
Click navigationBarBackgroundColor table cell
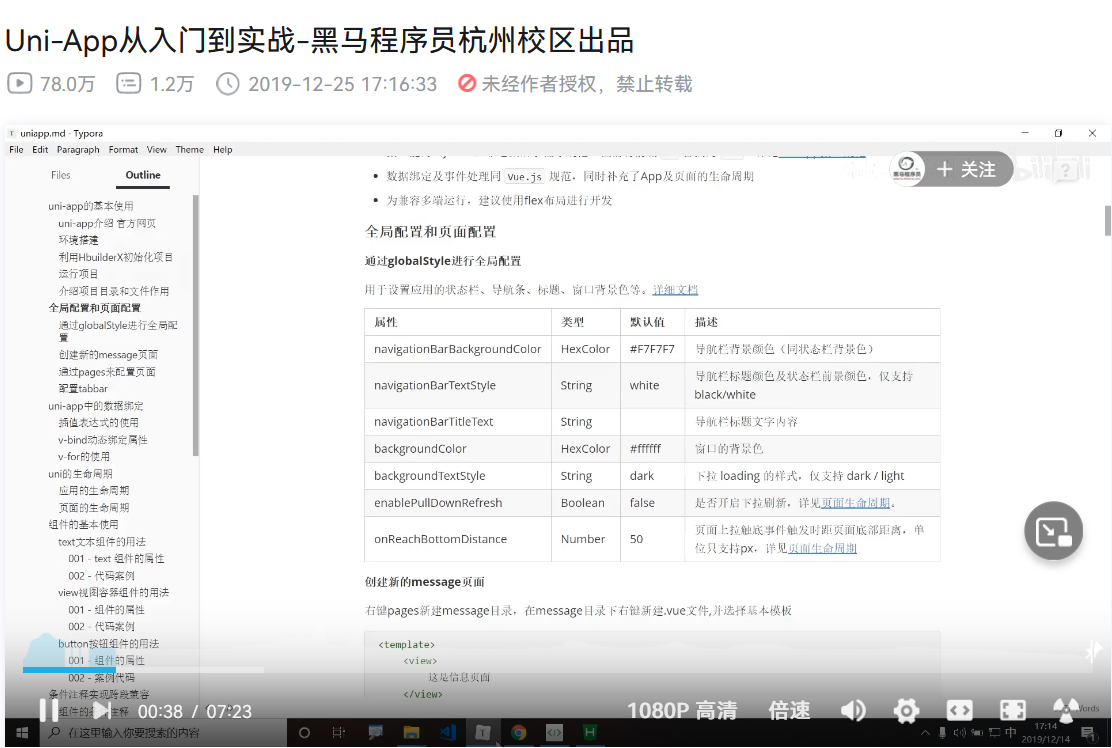click(x=457, y=349)
